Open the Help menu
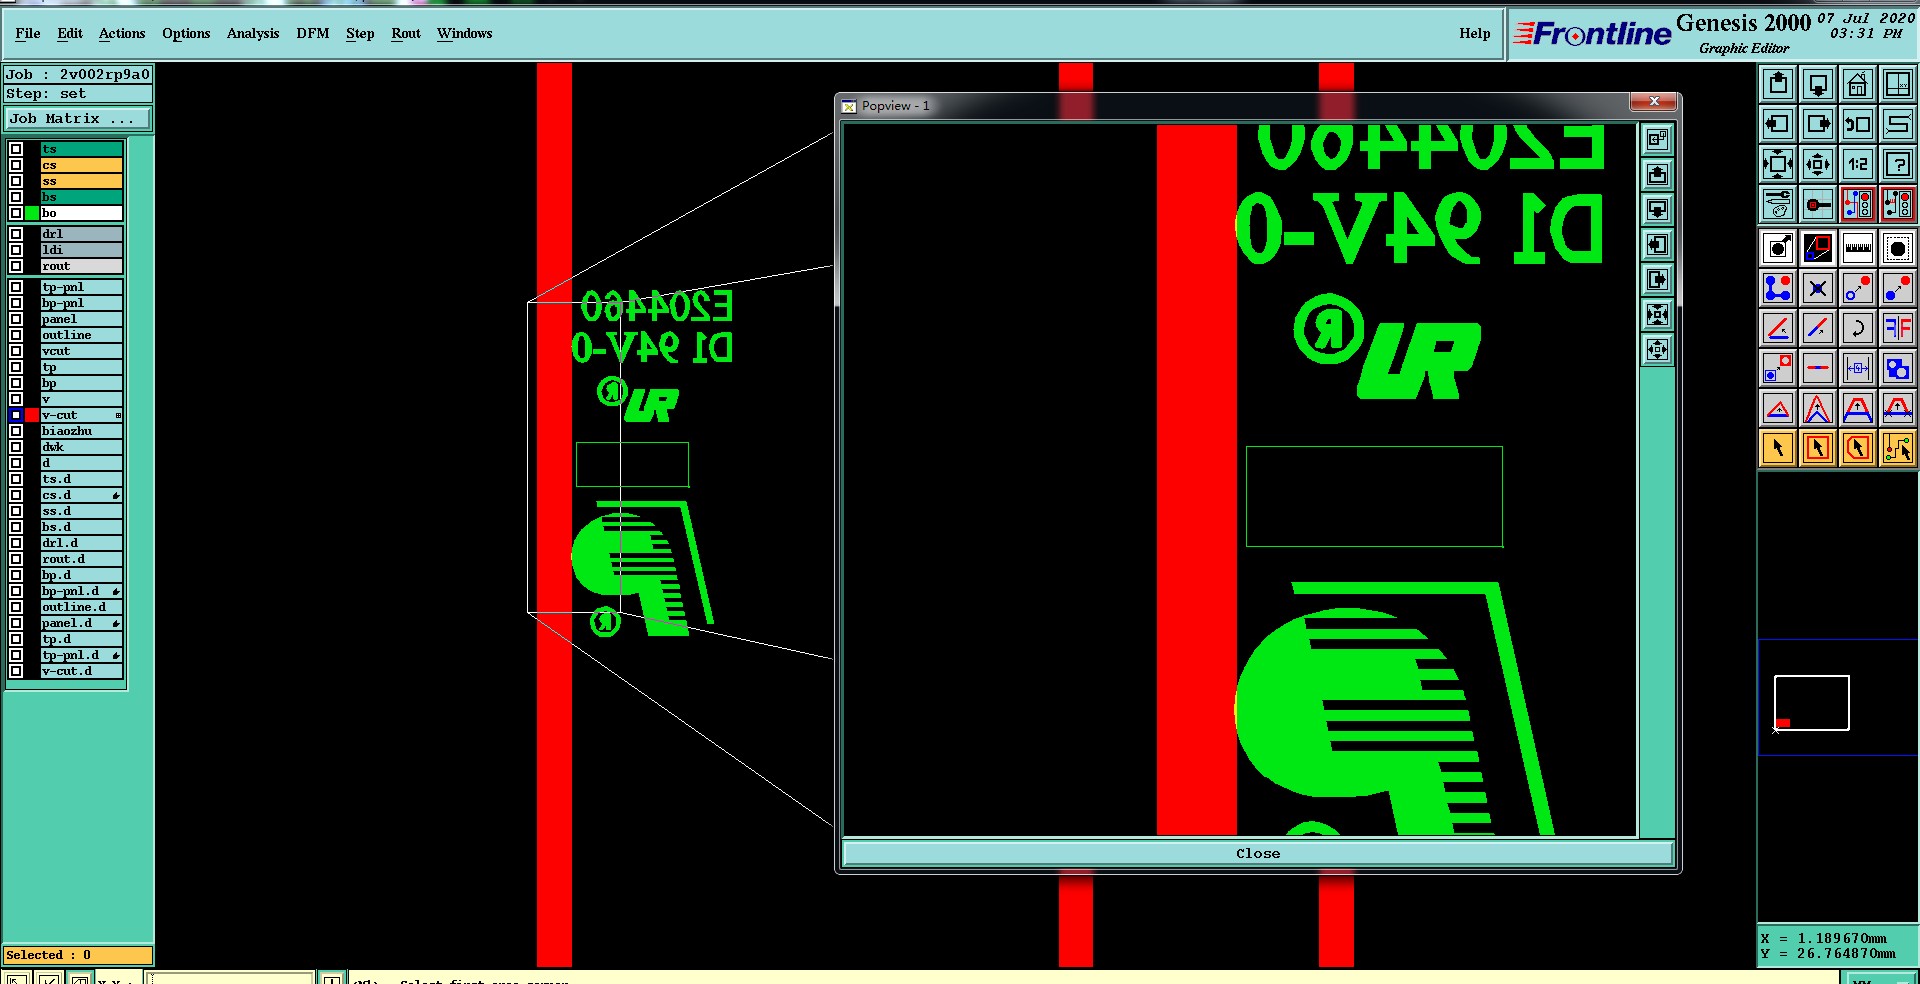 1474,33
